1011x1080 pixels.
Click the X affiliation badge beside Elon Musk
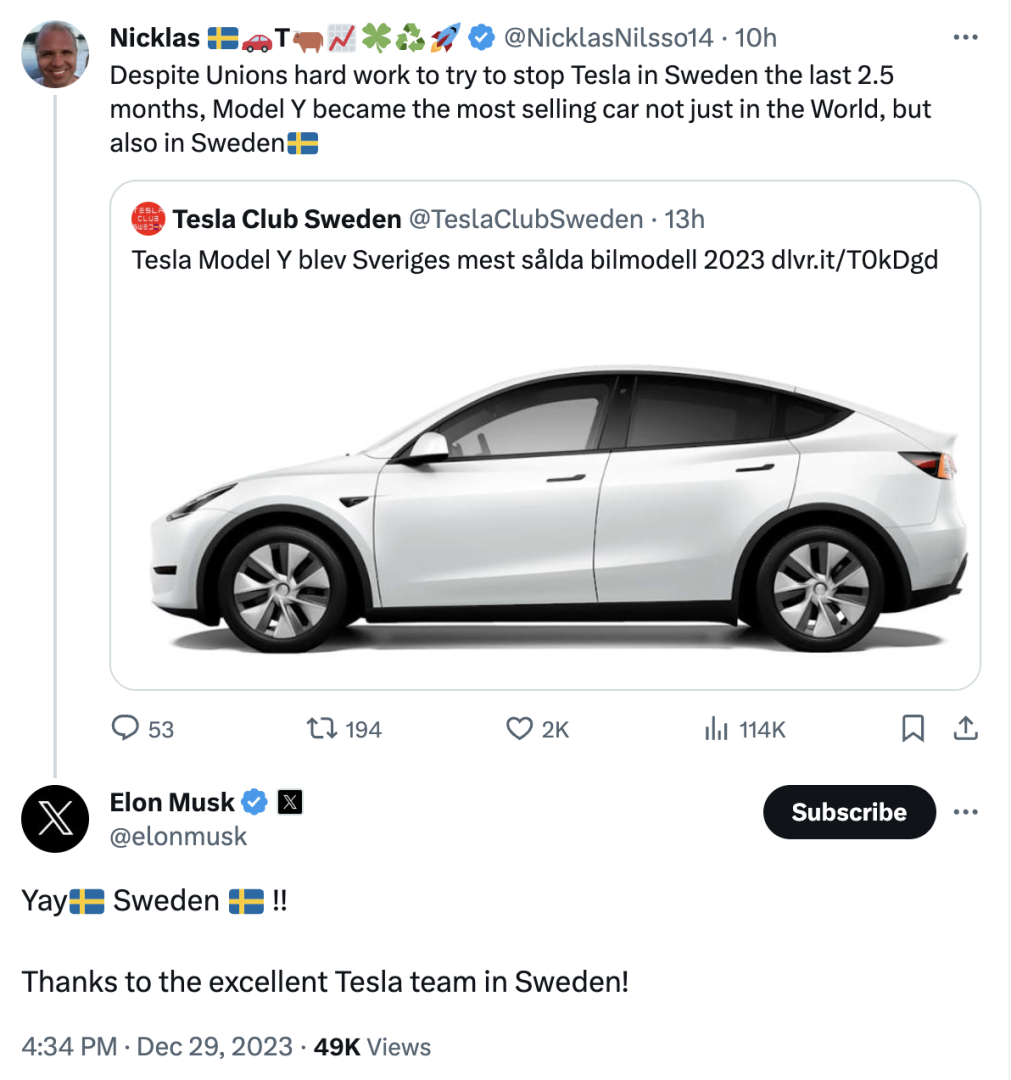pos(290,802)
